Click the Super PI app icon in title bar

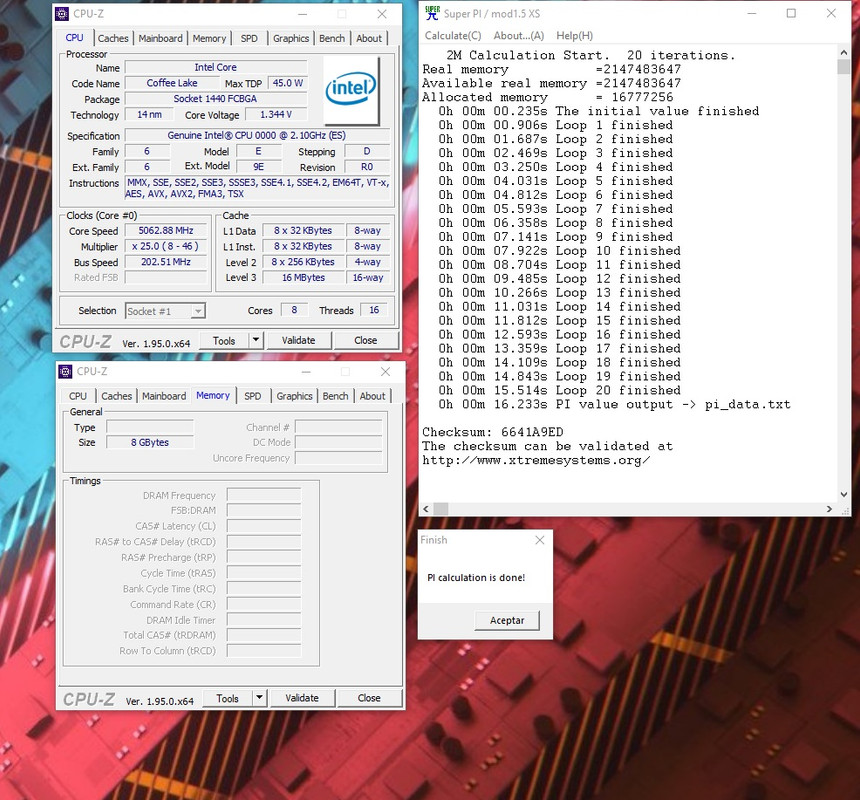(x=432, y=13)
